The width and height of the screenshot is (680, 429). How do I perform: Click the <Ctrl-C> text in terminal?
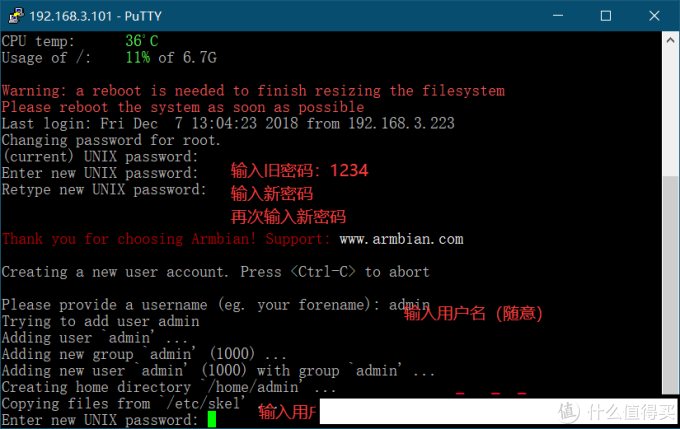324,272
